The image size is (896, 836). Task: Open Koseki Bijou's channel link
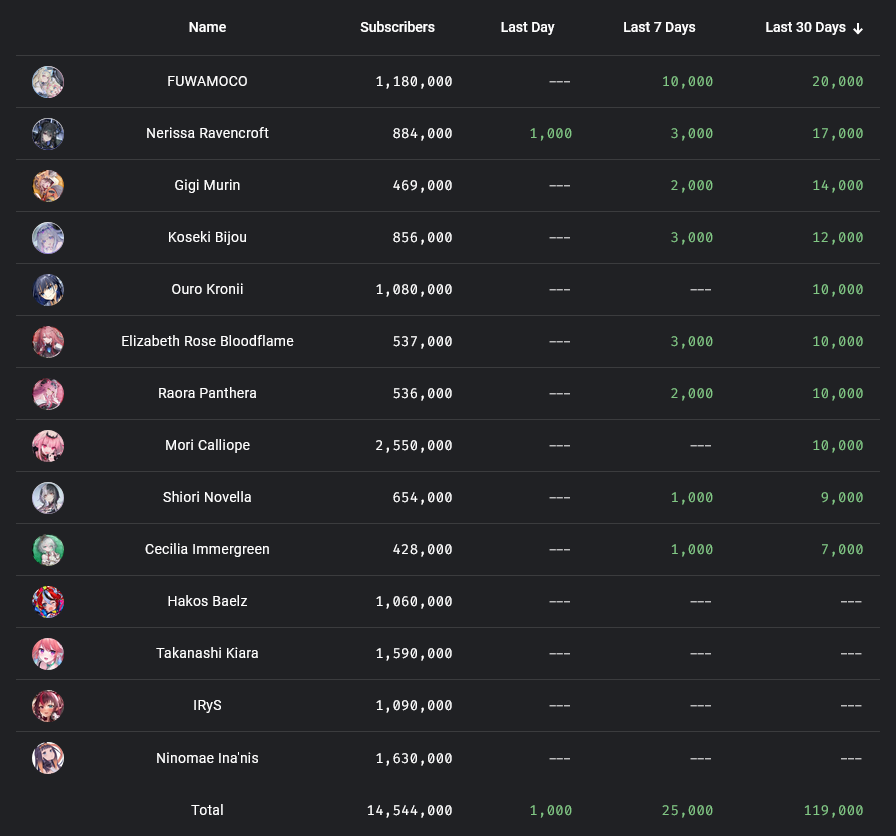(207, 238)
